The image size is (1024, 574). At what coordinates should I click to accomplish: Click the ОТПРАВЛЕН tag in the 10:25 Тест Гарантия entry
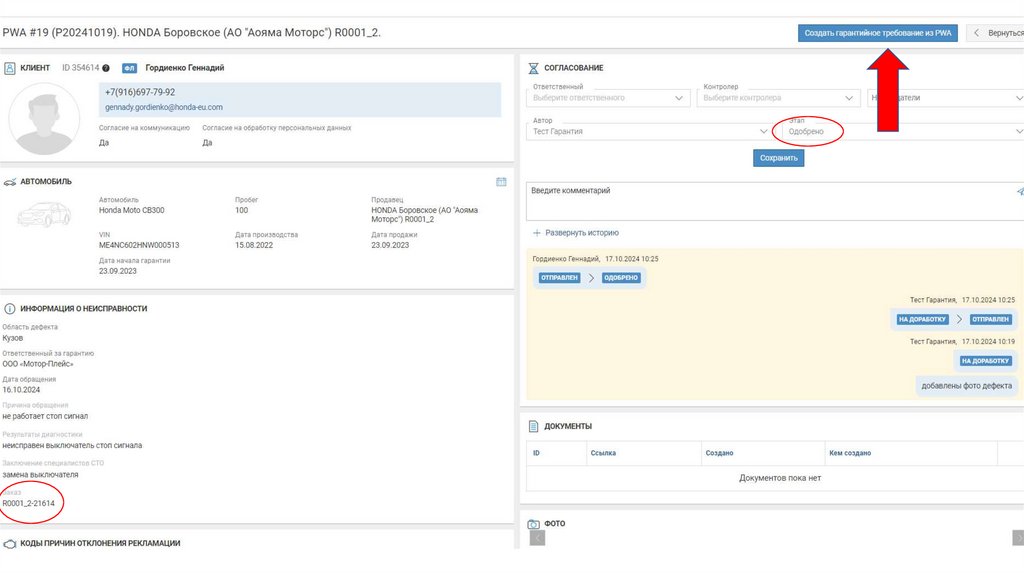pos(990,320)
